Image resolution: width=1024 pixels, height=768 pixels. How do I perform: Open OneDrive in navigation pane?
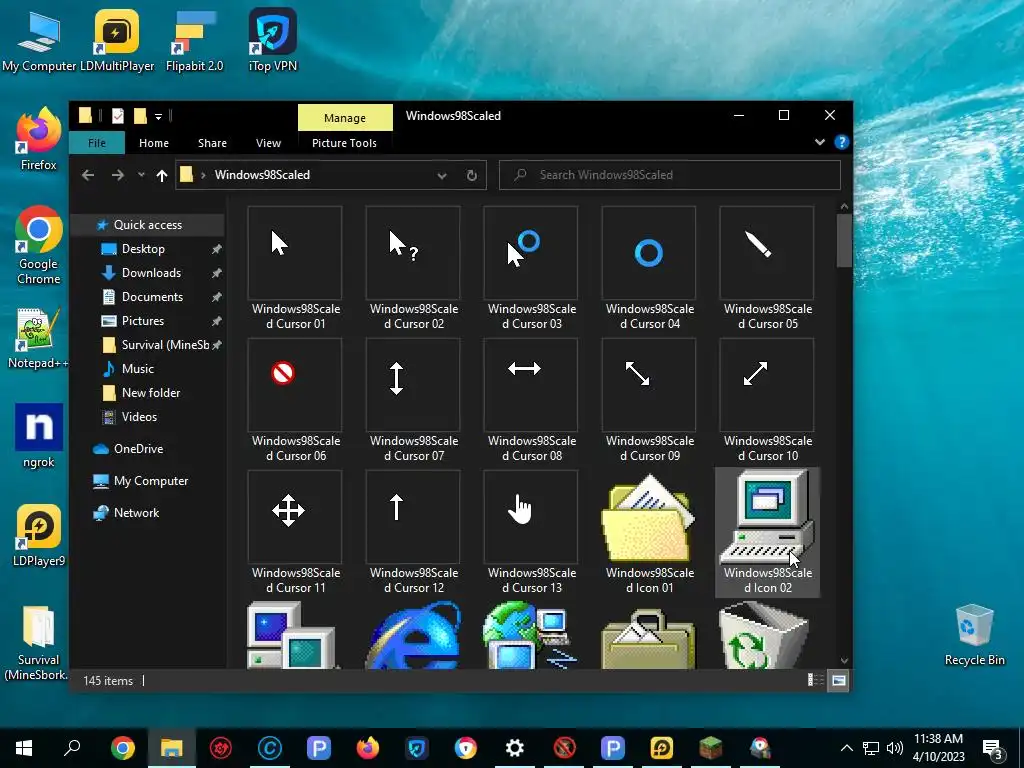point(138,449)
